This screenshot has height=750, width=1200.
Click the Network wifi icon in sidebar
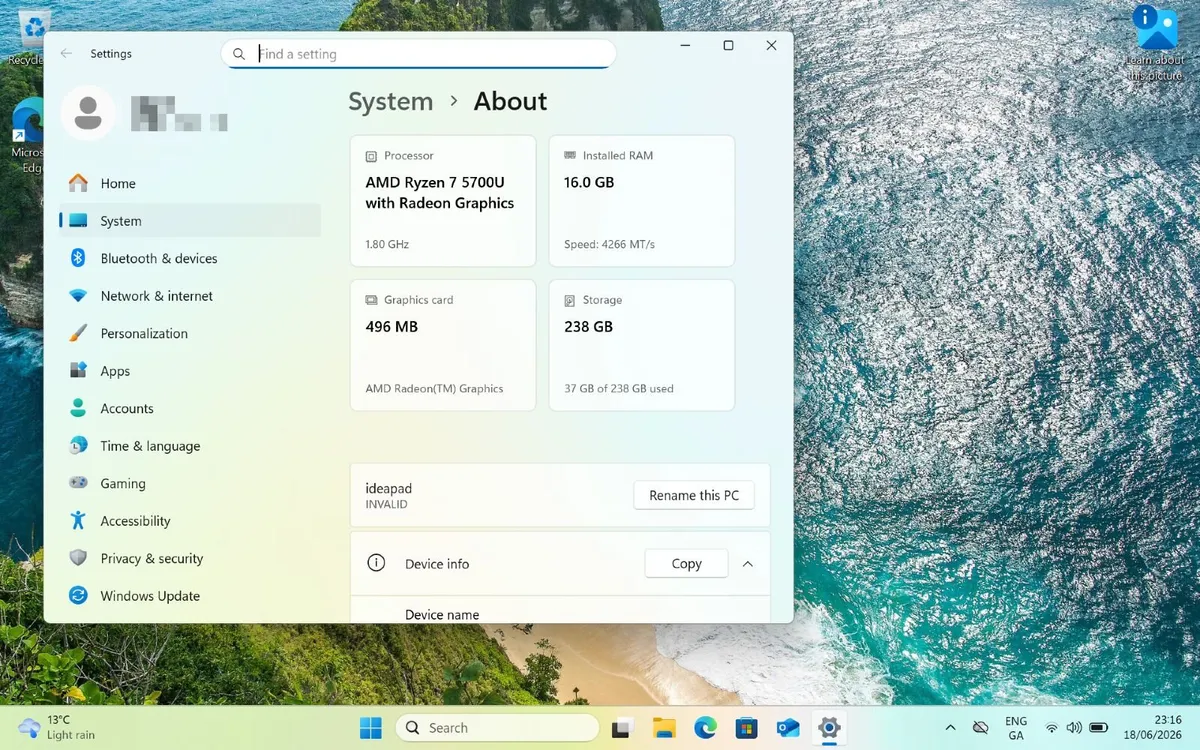78,296
